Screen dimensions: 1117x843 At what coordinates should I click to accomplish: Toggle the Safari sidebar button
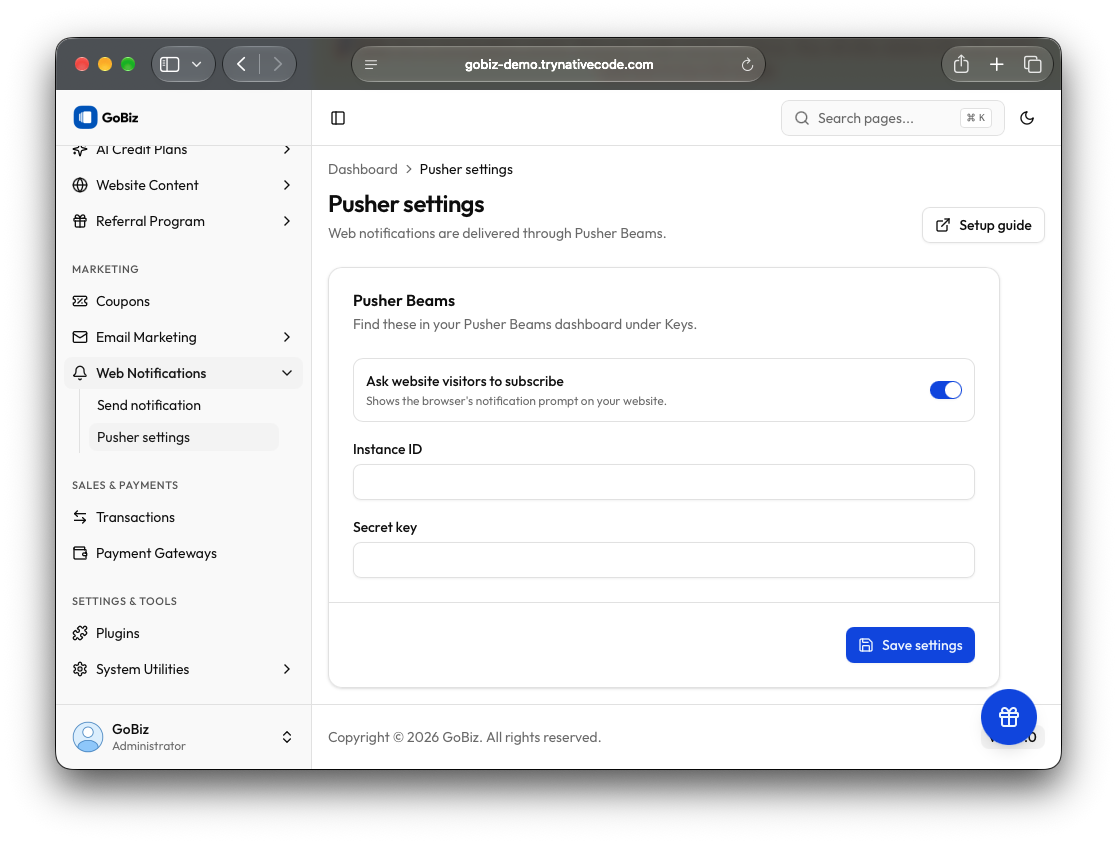point(170,65)
